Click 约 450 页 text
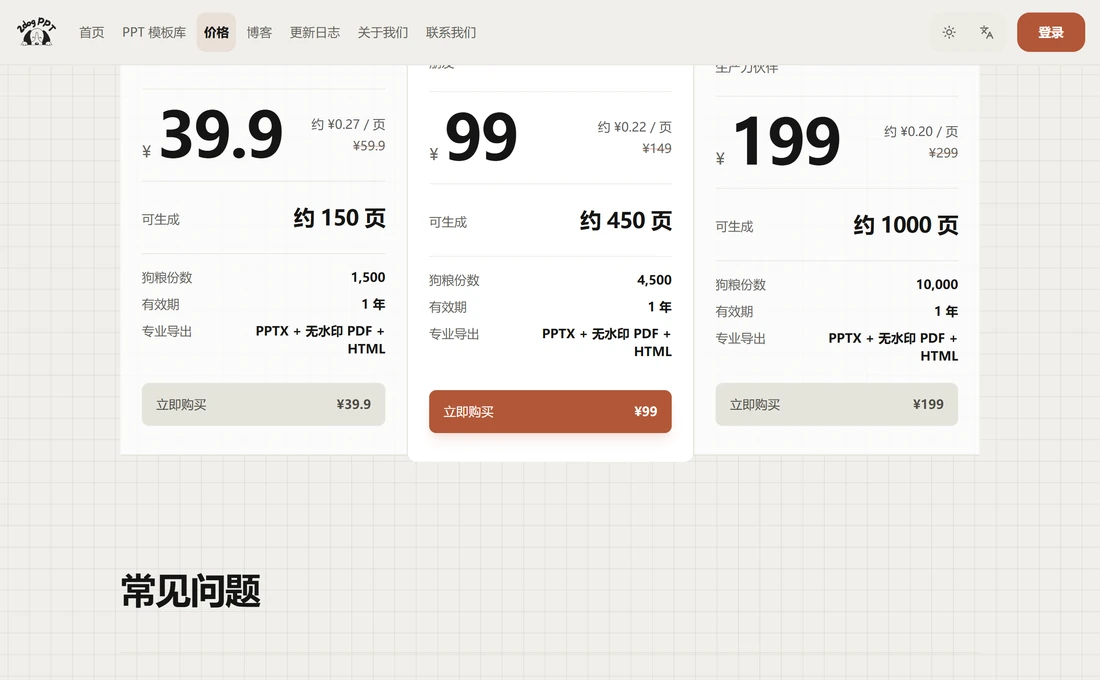 click(x=625, y=221)
